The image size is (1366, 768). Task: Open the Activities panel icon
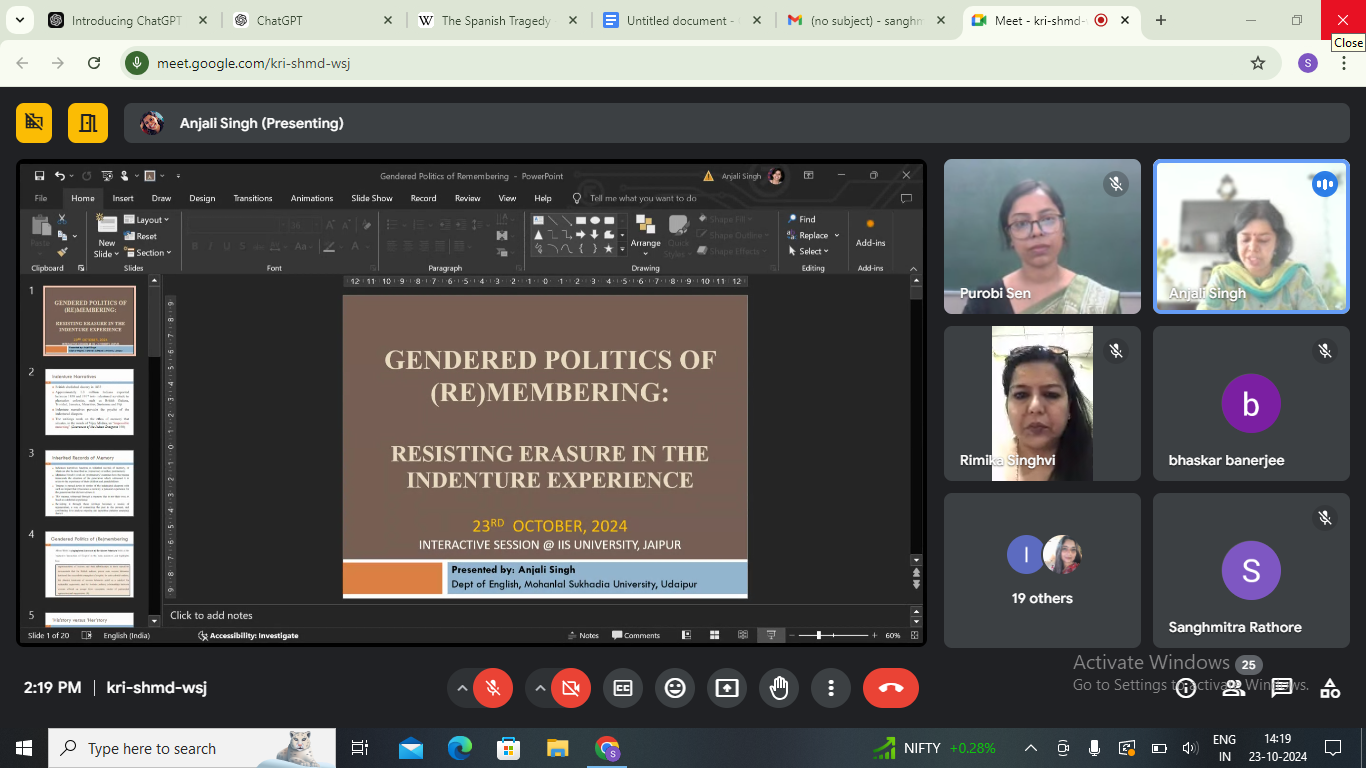(x=1329, y=688)
